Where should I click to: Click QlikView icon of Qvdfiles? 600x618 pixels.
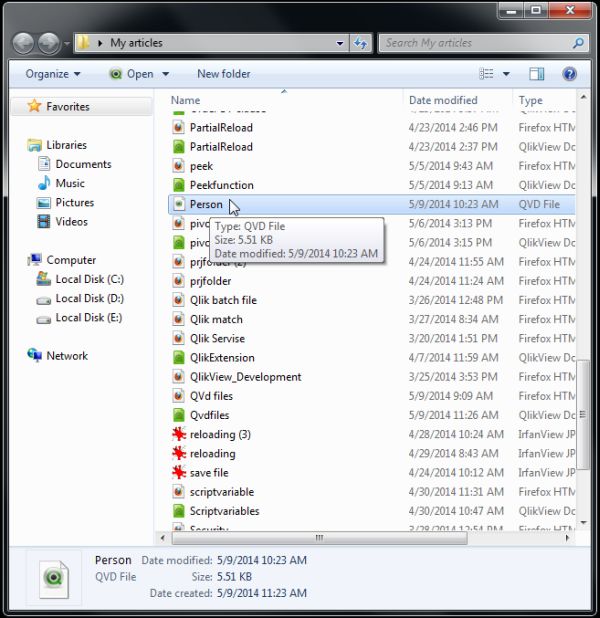coord(179,415)
